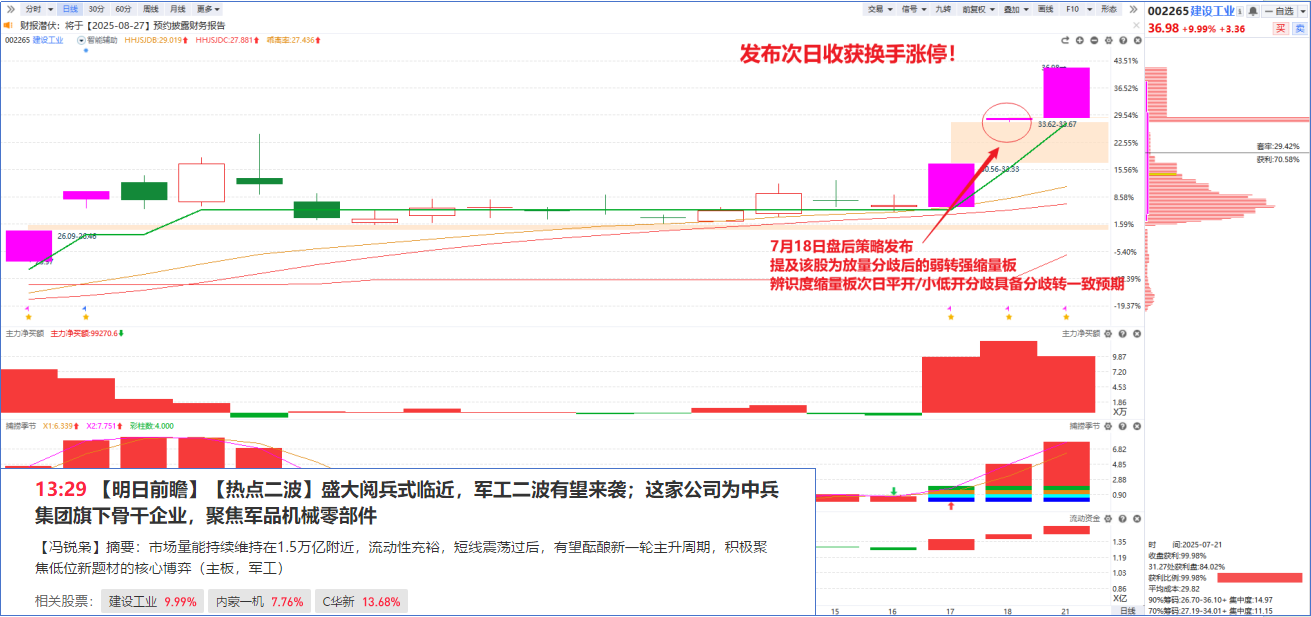
Task: Open main chart indicator settings gear
Action: (1110, 41)
